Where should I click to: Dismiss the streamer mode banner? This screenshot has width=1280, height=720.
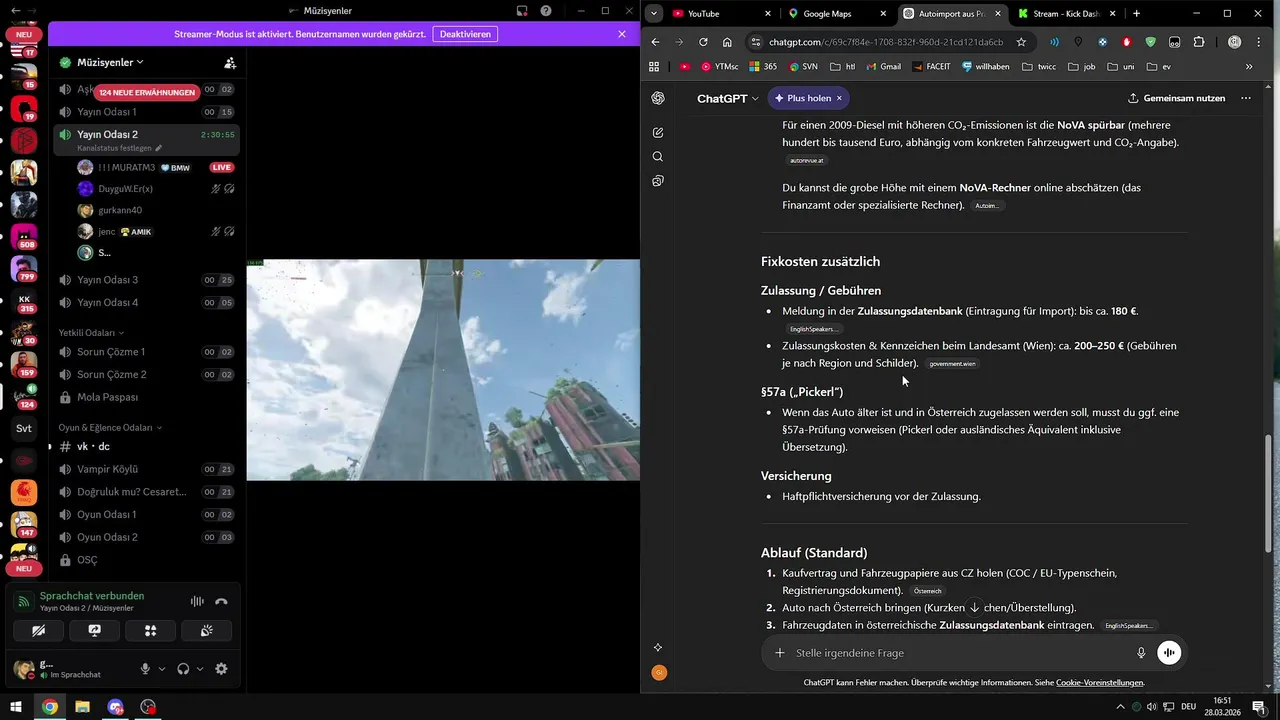[x=622, y=34]
